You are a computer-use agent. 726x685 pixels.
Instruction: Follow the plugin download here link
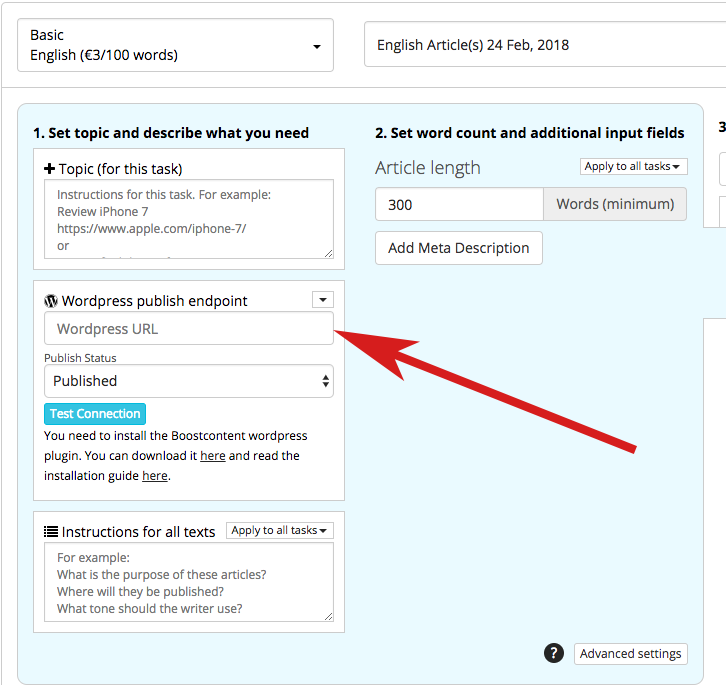(x=213, y=456)
